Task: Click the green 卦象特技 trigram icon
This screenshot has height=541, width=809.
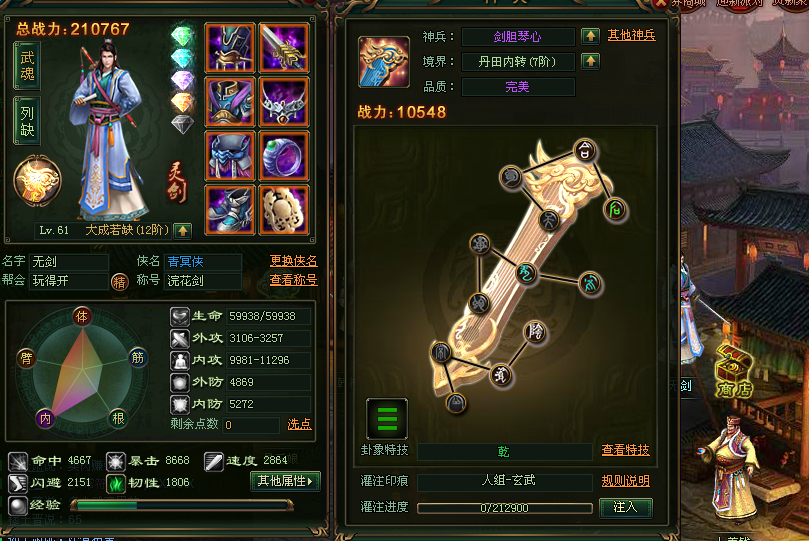Action: 387,419
